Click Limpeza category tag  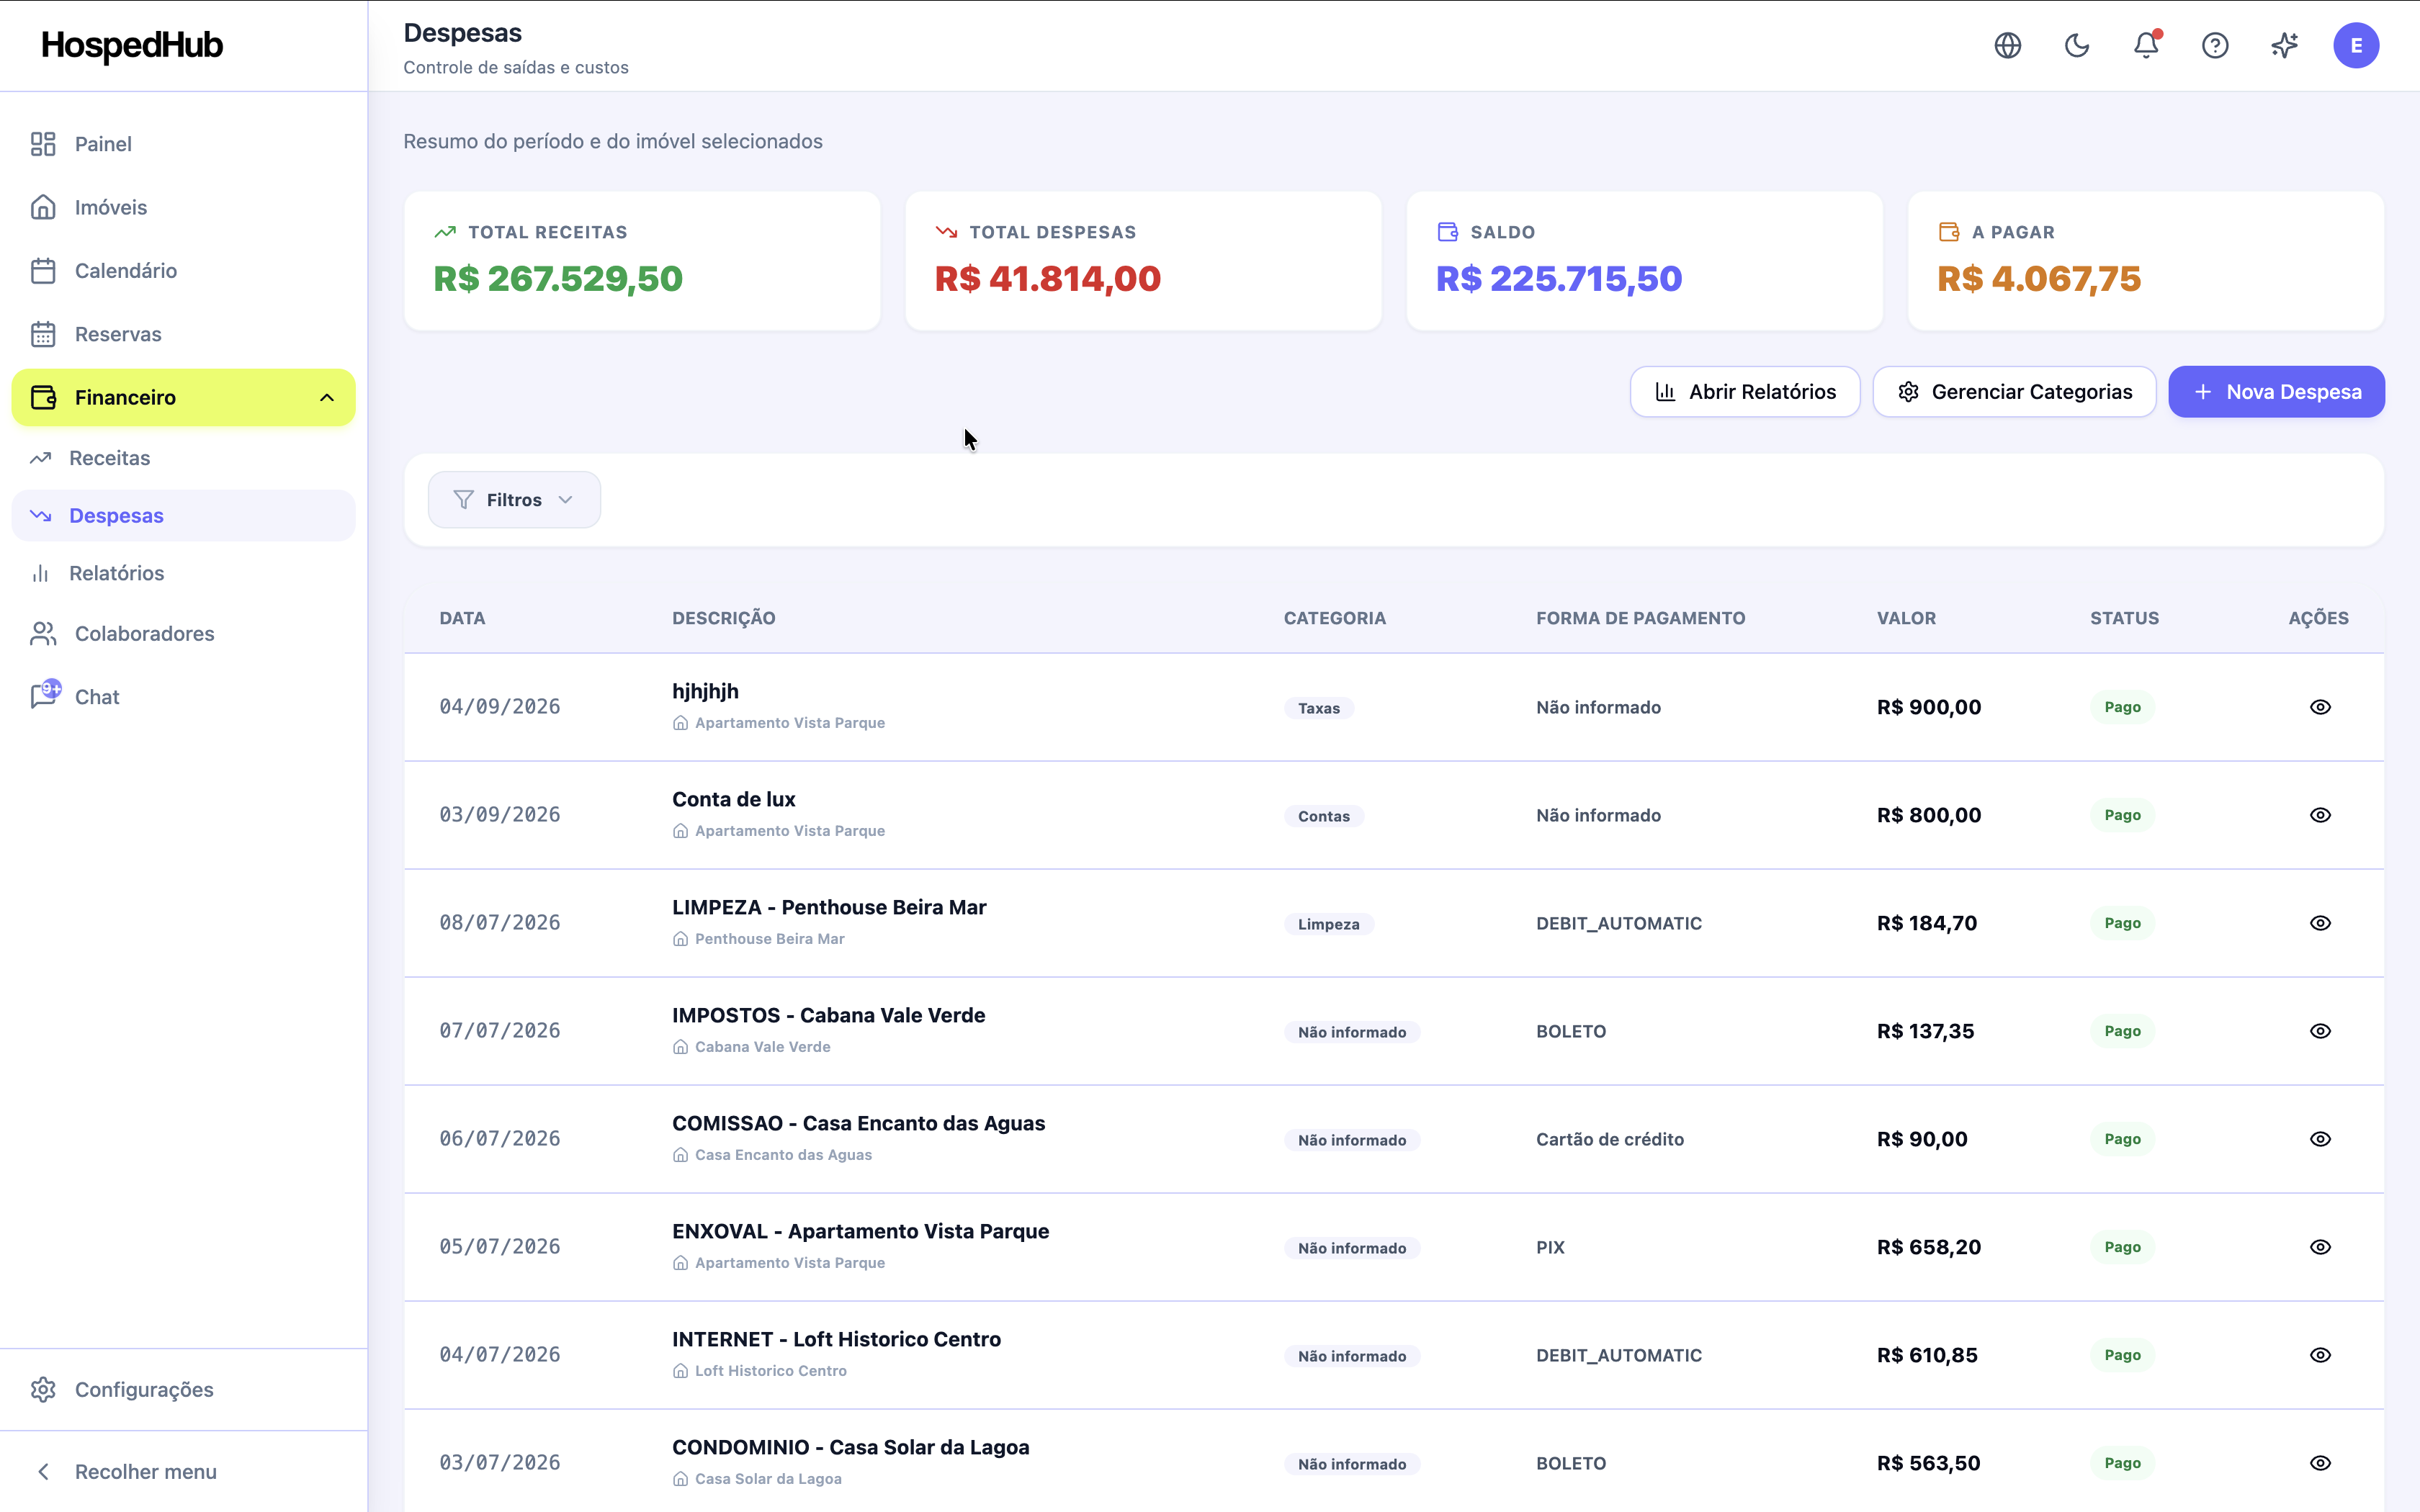1328,924
